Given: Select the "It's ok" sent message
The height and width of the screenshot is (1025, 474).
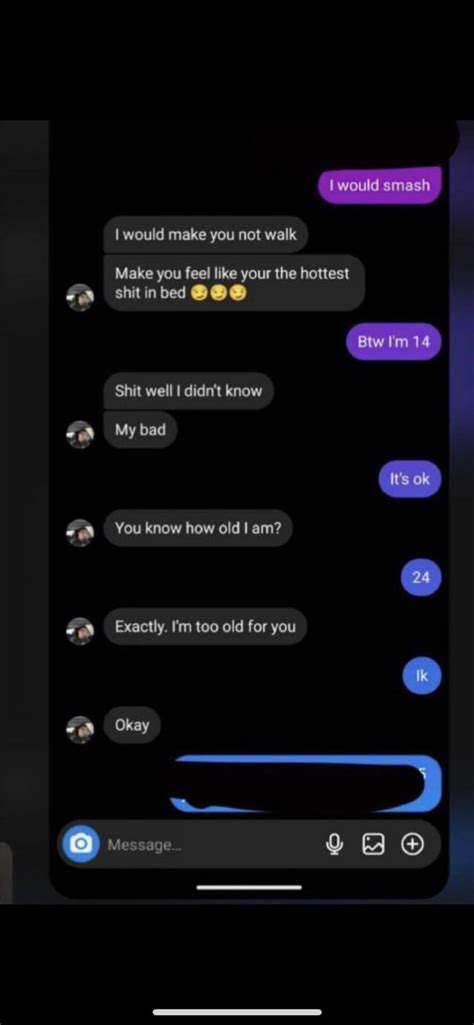Looking at the screenshot, I should click(410, 479).
